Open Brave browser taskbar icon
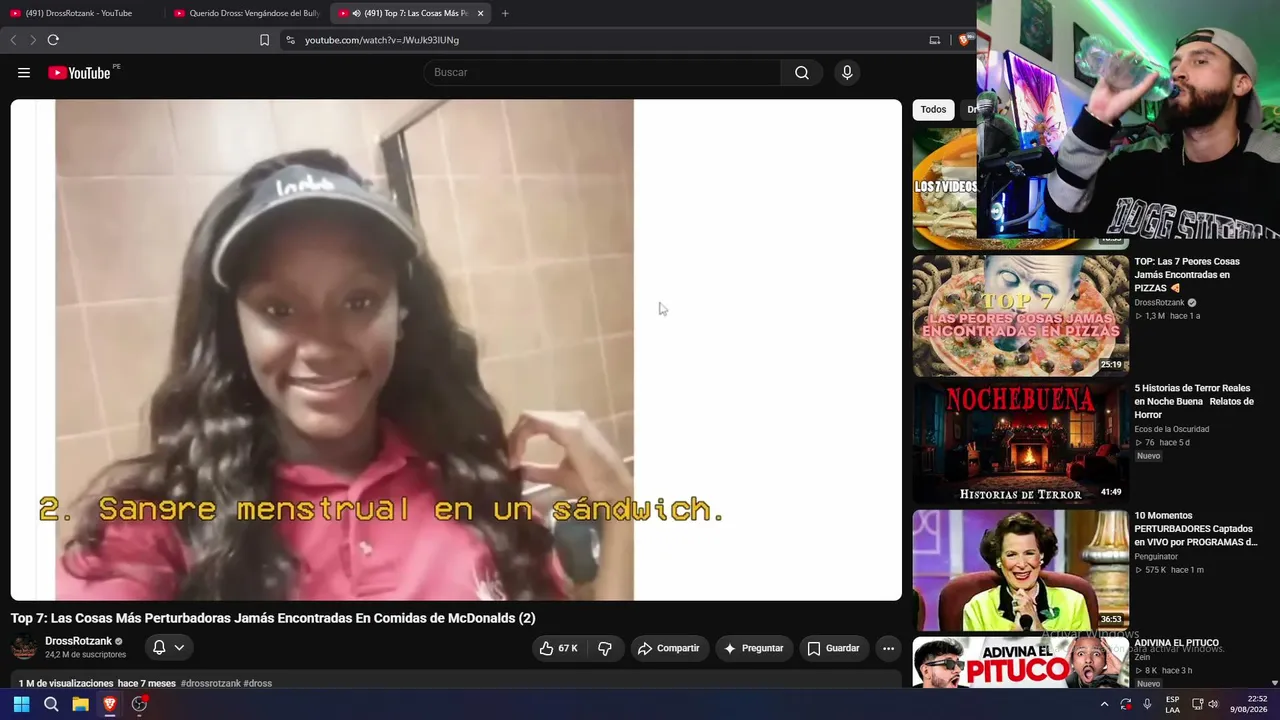The width and height of the screenshot is (1280, 720). coord(110,704)
